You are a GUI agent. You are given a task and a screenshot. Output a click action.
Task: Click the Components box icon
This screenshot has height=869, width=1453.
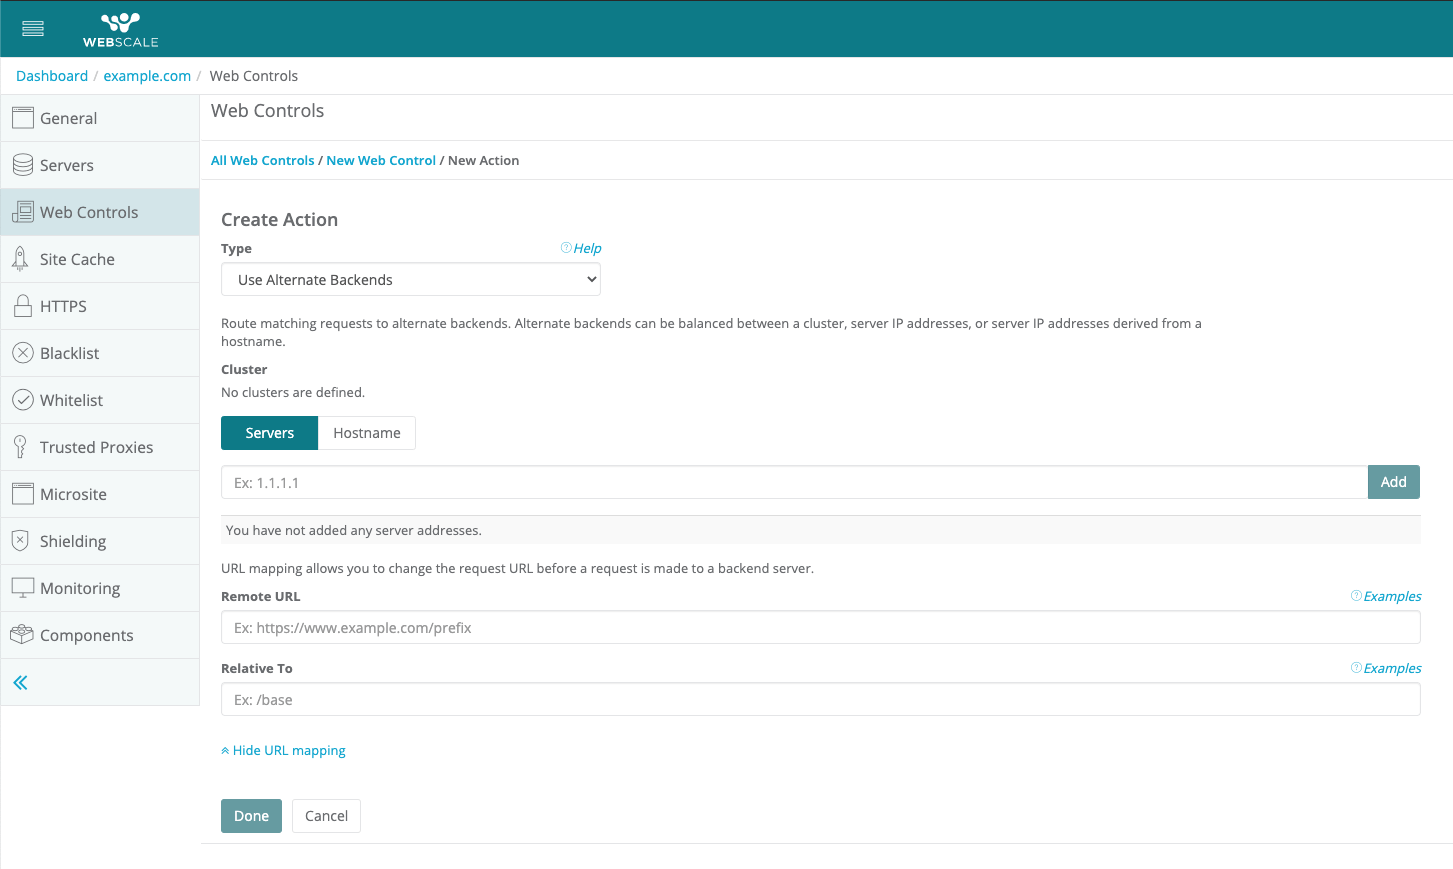click(22, 635)
